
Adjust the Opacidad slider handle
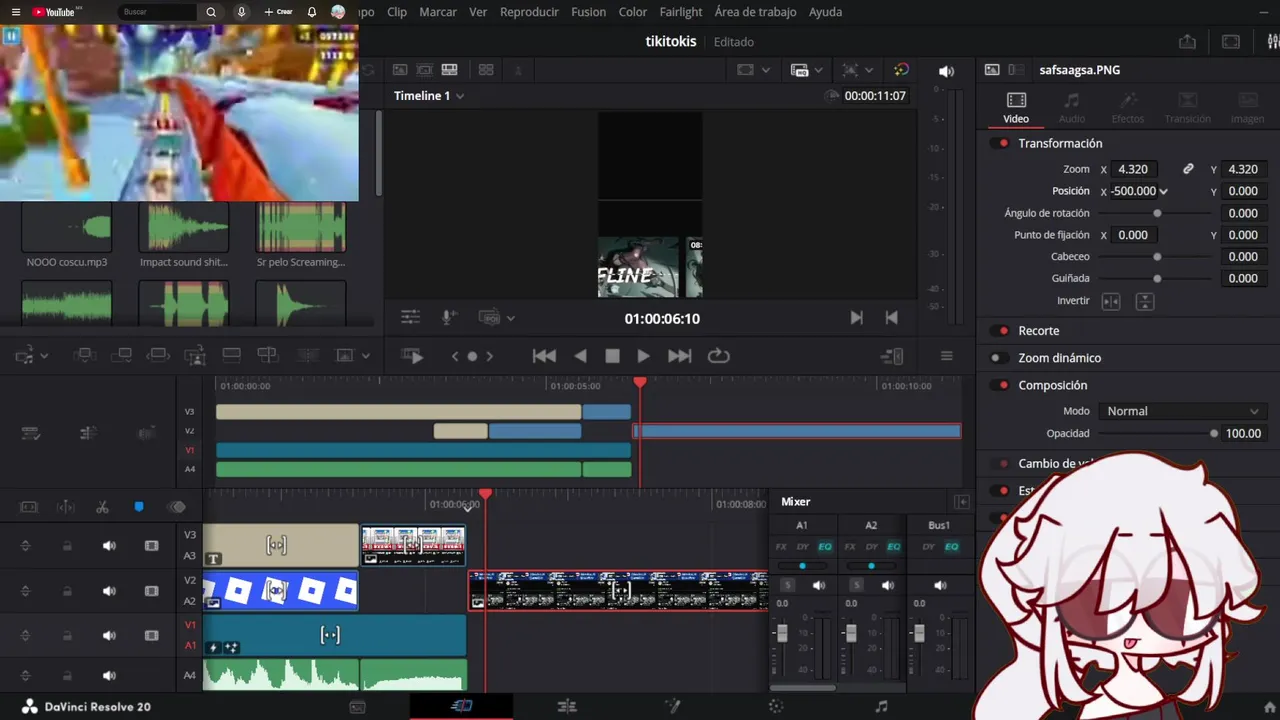pos(1214,434)
